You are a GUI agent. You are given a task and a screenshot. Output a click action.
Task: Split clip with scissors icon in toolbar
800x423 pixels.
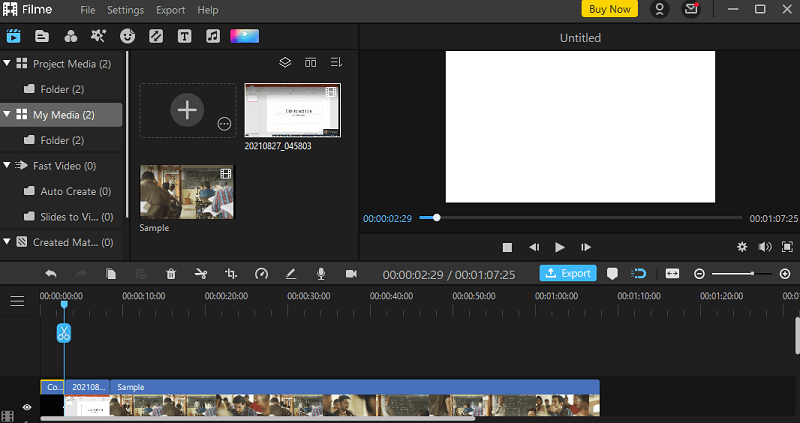(201, 274)
